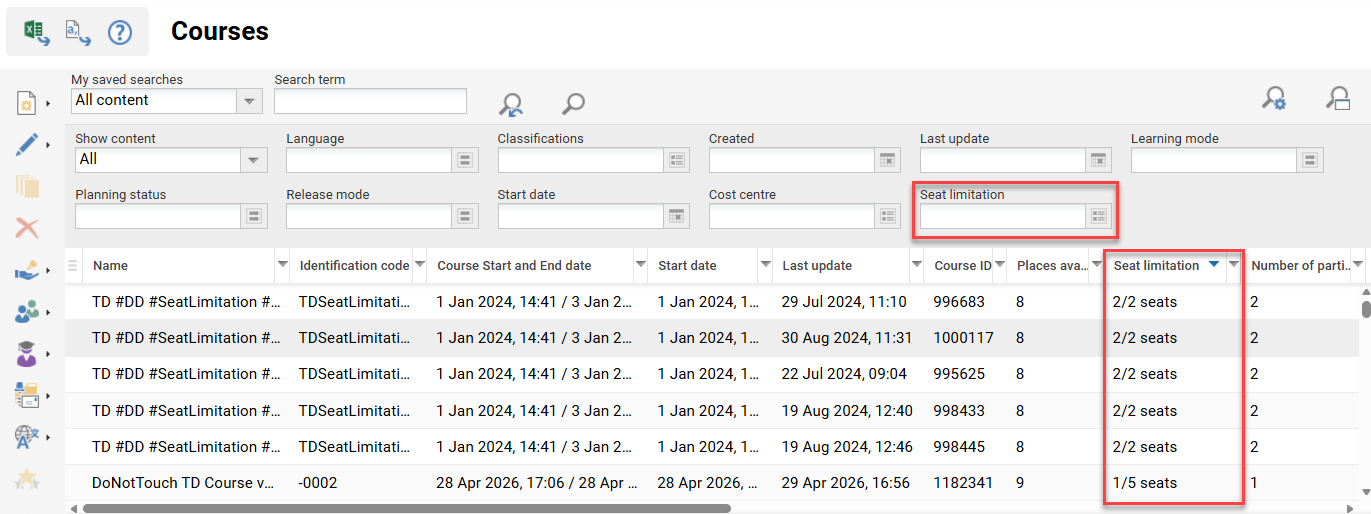
Task: Open Created date calendar icon
Action: coord(887,160)
